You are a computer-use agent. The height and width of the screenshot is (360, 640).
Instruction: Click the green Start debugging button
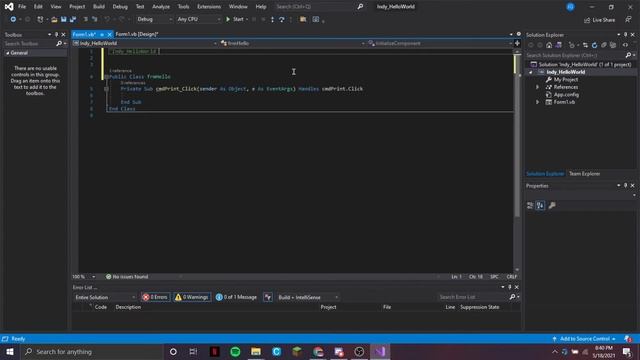236,19
